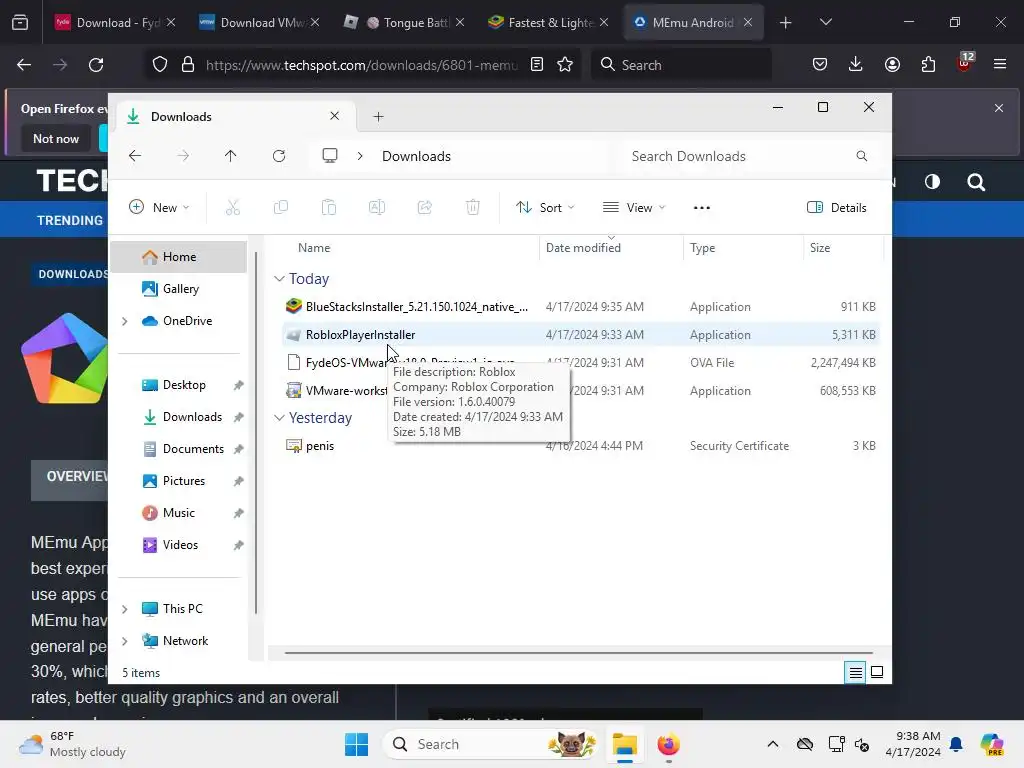This screenshot has width=1024, height=768.
Task: Toggle TechSpot dark mode contrast icon
Action: tap(932, 182)
